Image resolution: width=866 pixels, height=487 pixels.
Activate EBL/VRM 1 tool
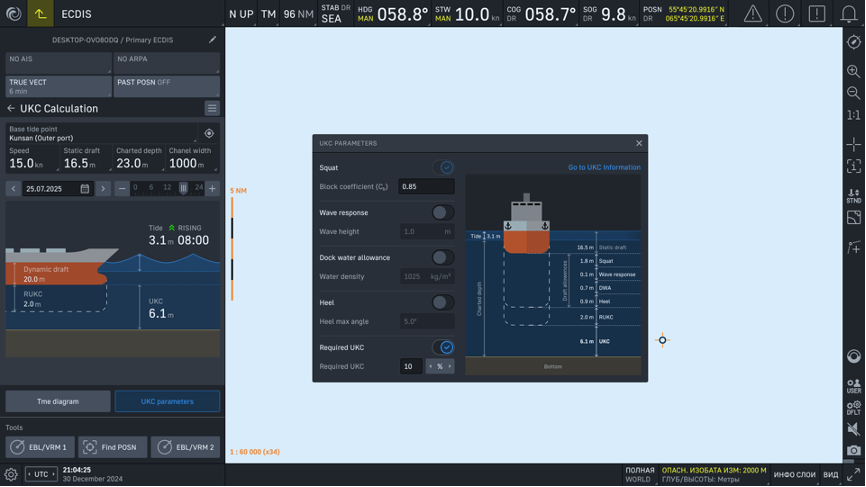point(40,447)
